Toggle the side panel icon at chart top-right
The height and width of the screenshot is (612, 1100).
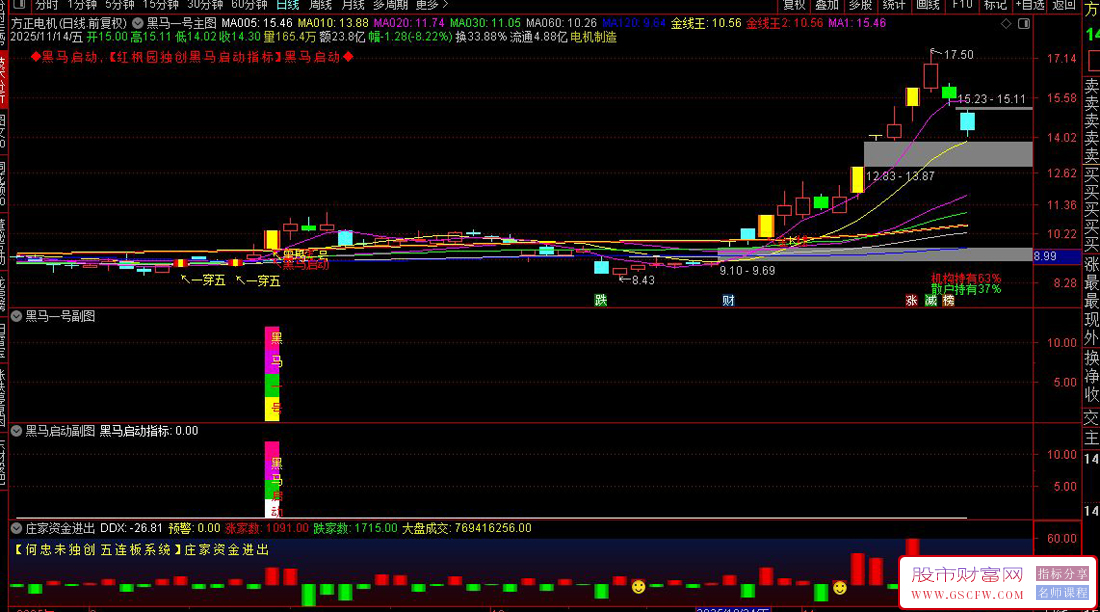pyautogui.click(x=1024, y=24)
